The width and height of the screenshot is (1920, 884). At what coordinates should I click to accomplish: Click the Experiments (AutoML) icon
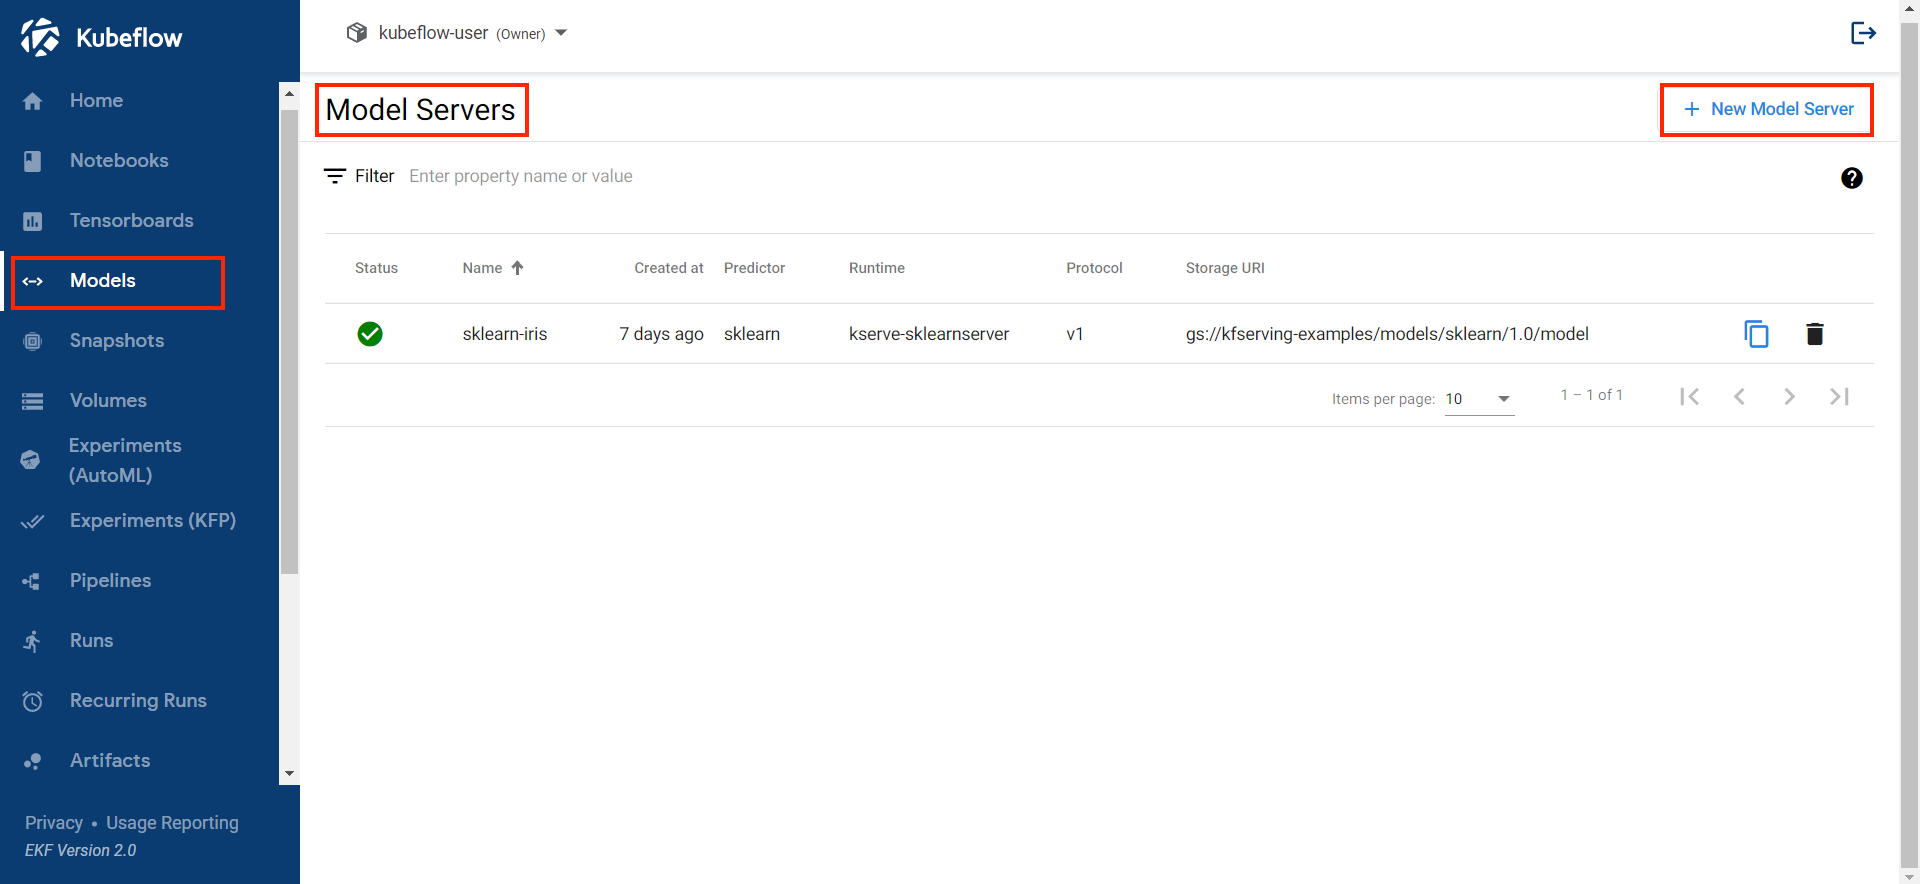tap(30, 460)
